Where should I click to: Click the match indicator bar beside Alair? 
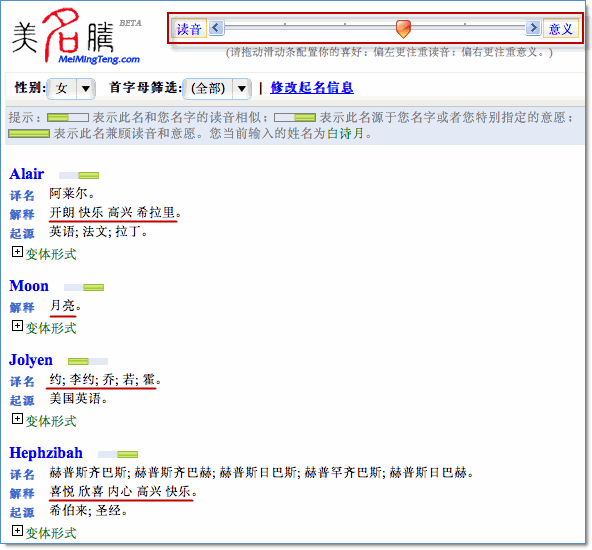pos(79,175)
